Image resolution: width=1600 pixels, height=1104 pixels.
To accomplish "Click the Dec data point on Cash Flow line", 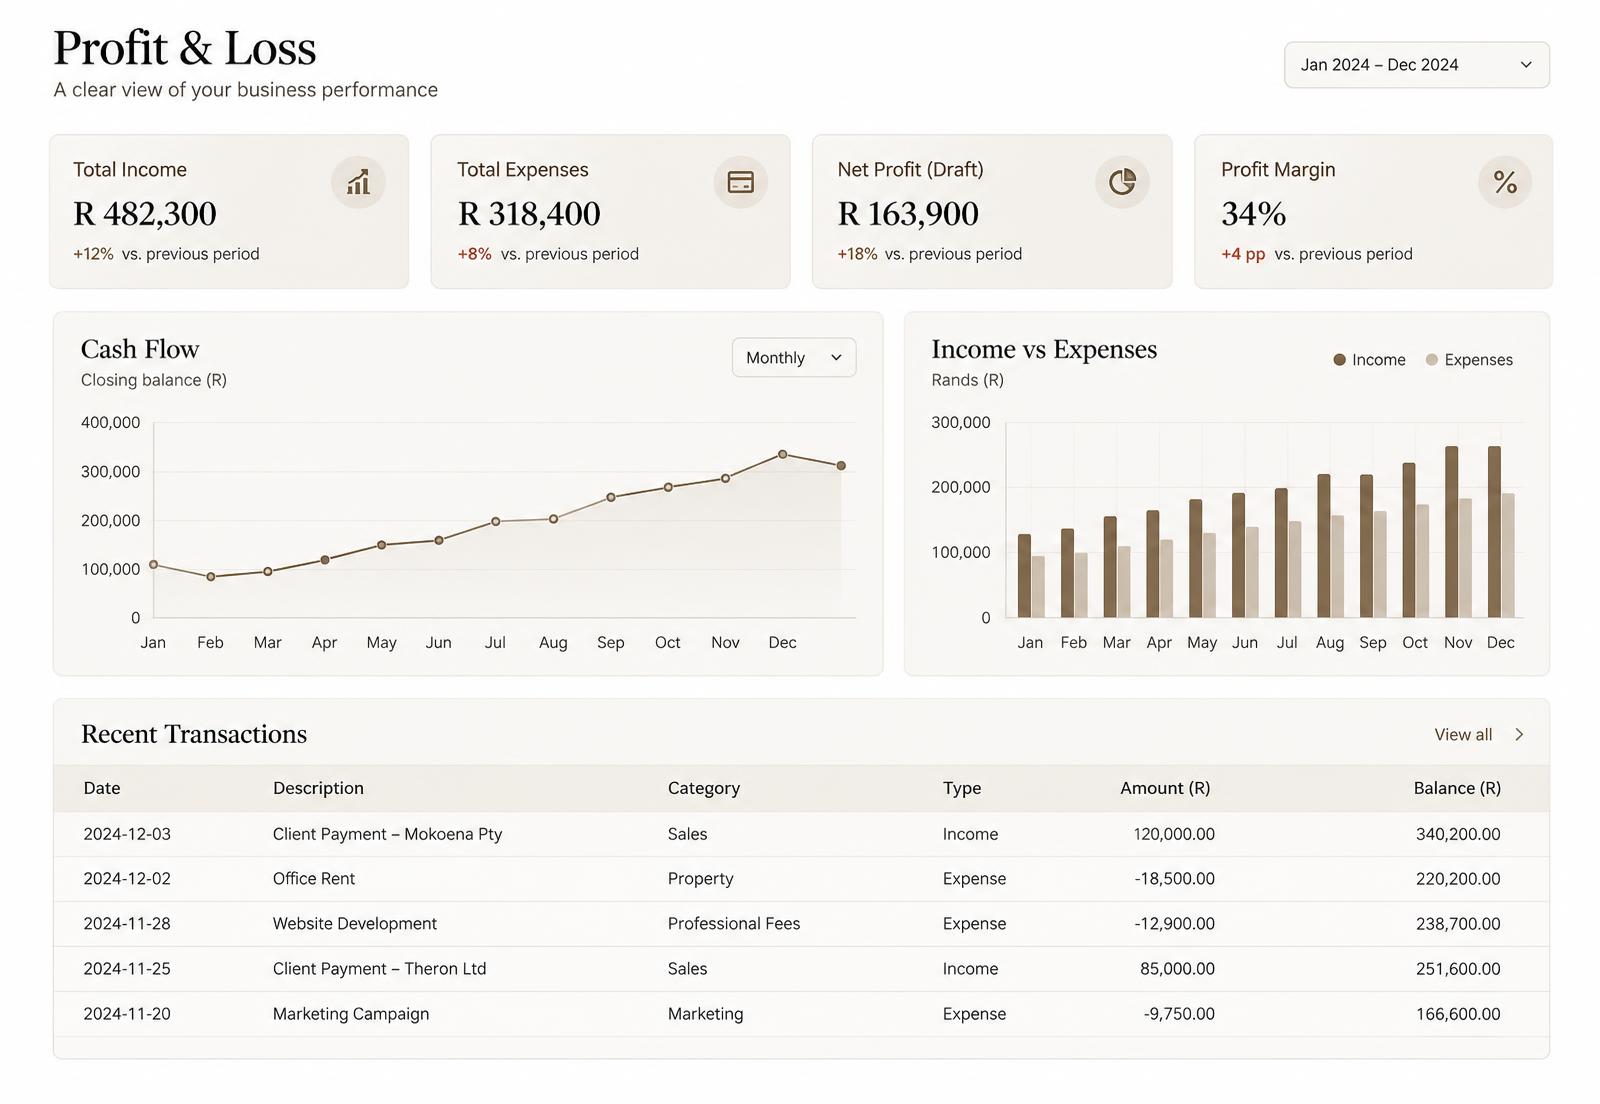I will pyautogui.click(x=782, y=454).
